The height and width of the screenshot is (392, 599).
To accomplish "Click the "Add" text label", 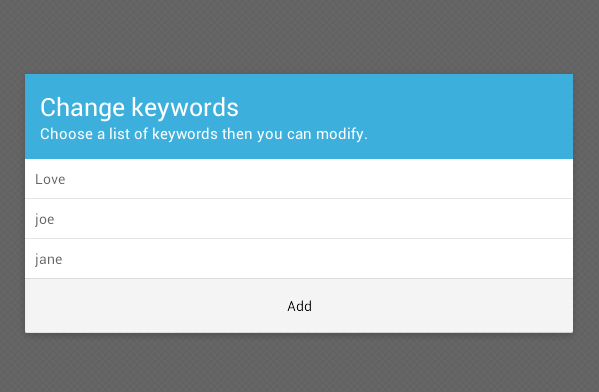I will coord(300,306).
